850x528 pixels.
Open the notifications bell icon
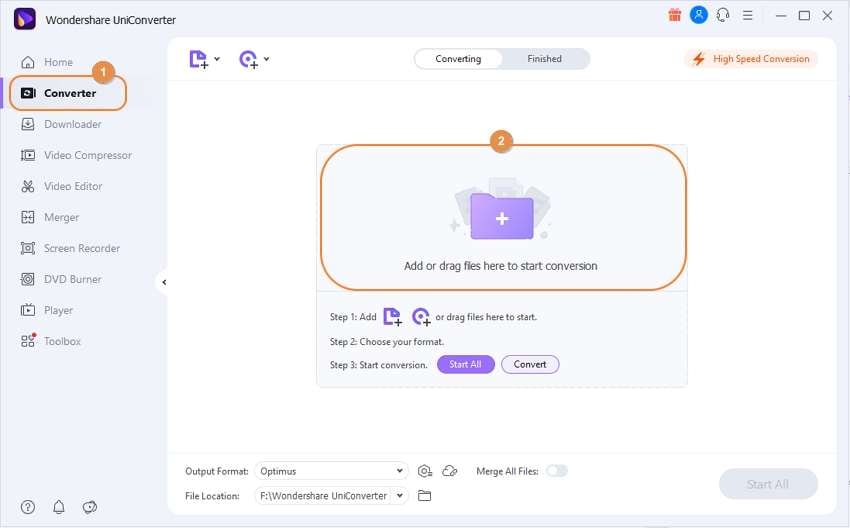(59, 507)
